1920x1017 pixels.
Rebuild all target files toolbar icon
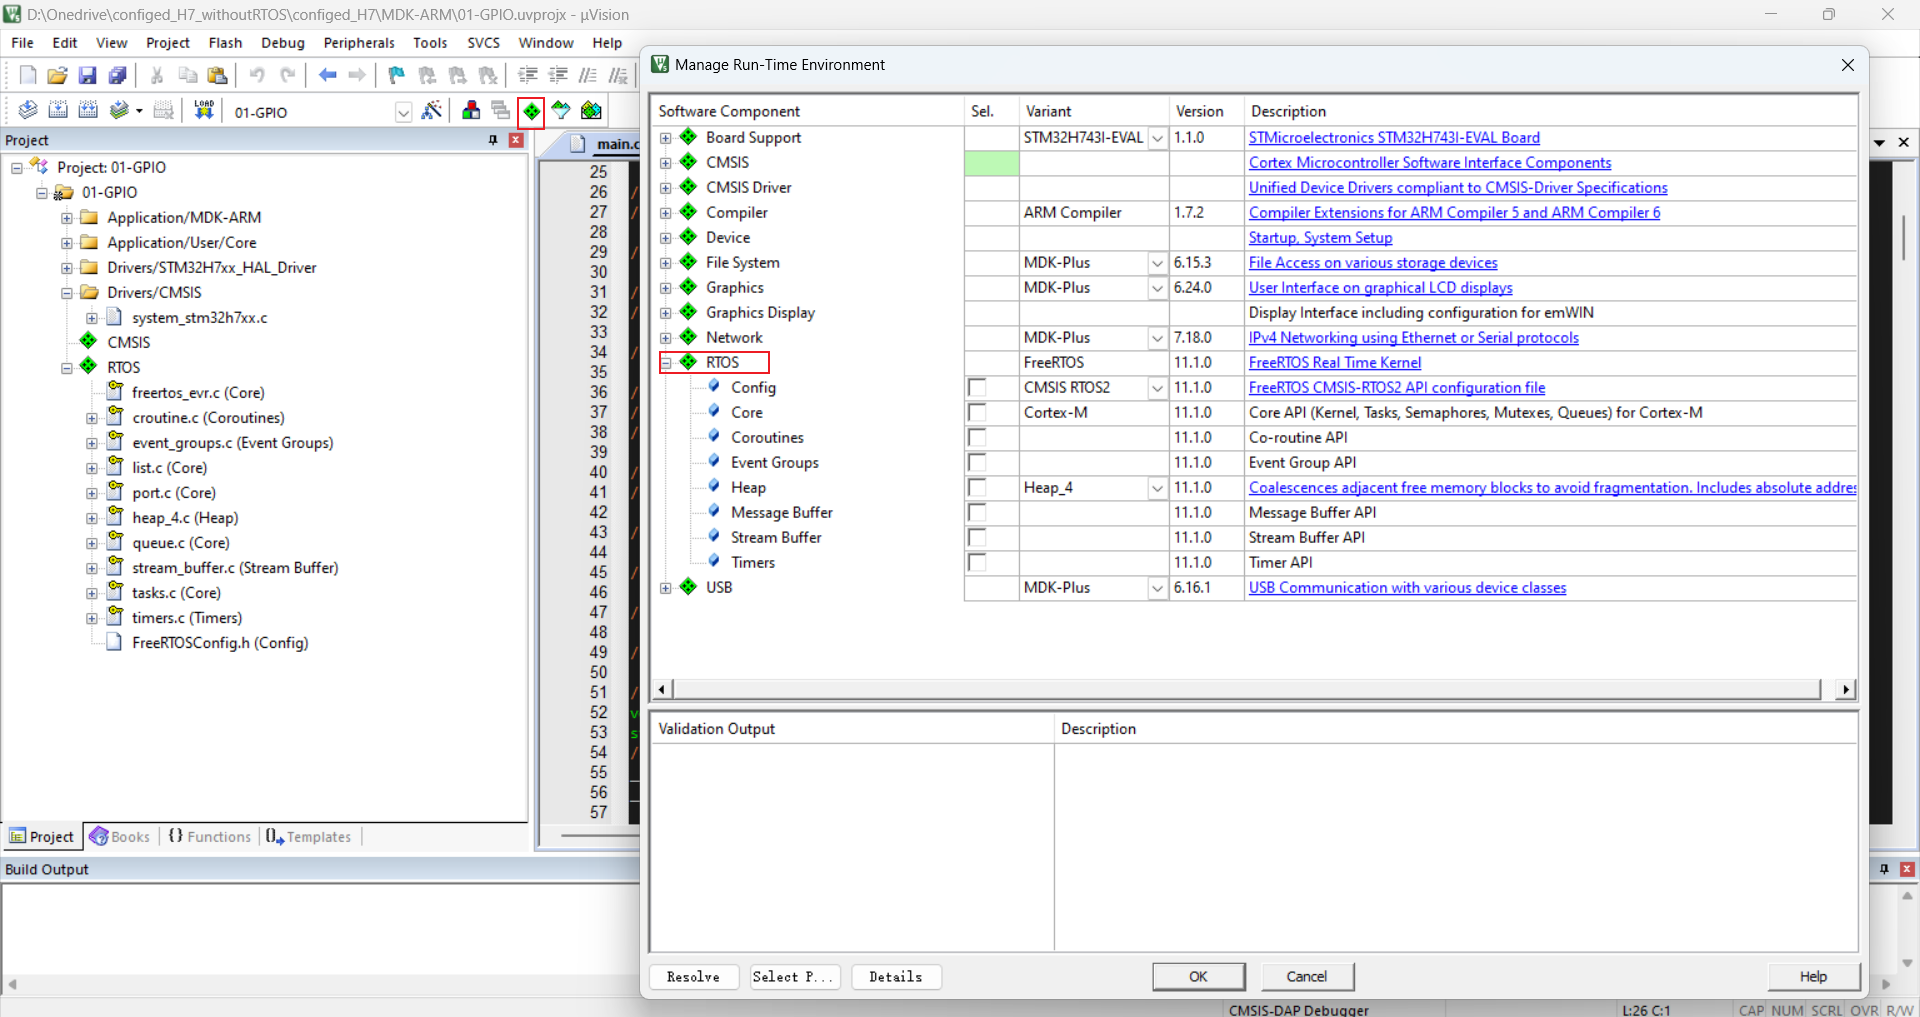point(88,110)
